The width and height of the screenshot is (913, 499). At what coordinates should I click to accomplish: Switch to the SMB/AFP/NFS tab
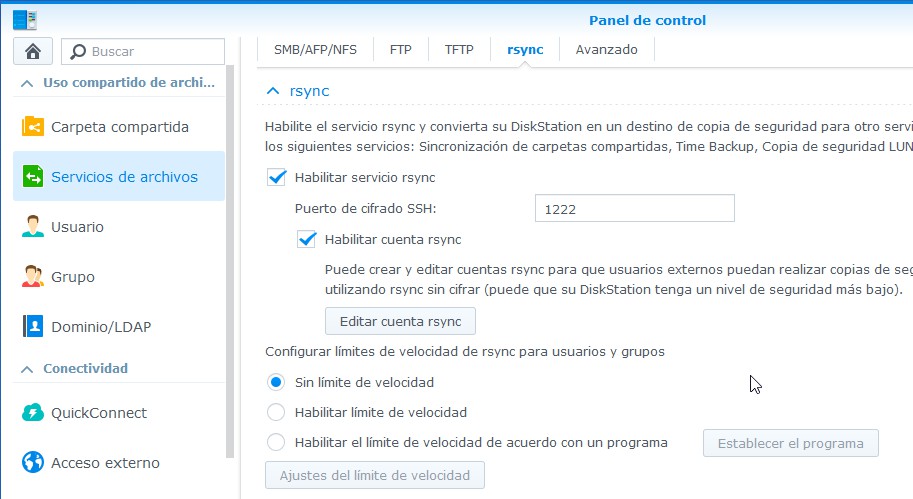click(315, 49)
